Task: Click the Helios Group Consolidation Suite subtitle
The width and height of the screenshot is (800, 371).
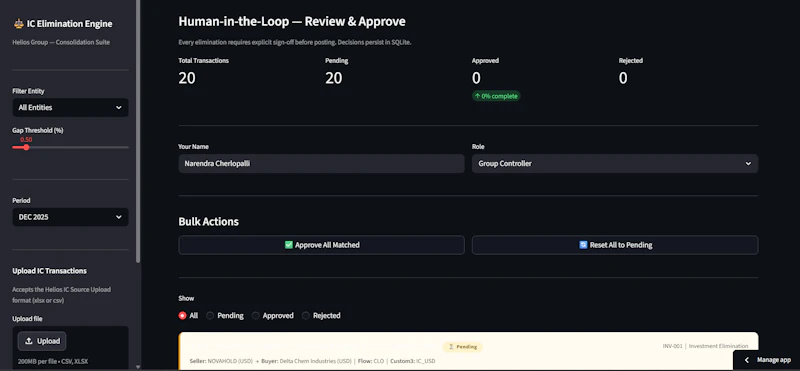Action: click(61, 42)
